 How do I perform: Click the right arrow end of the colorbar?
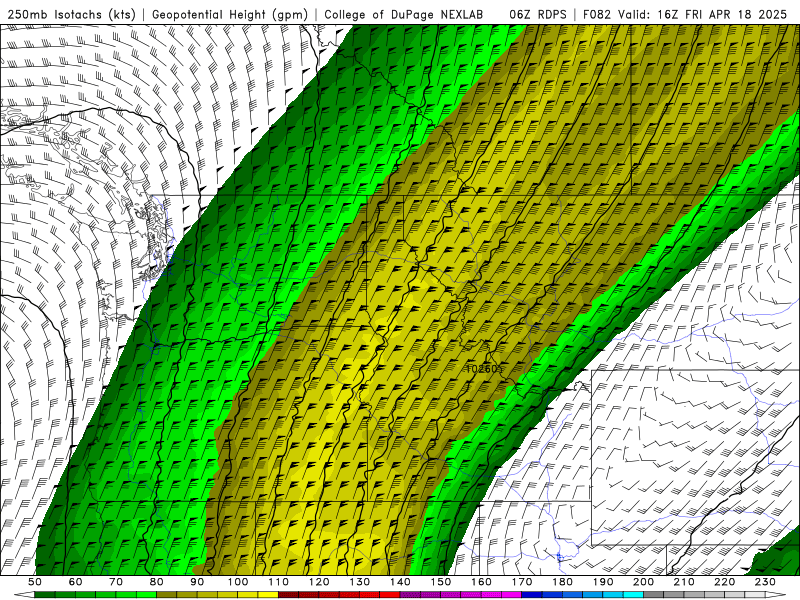[x=776, y=595]
